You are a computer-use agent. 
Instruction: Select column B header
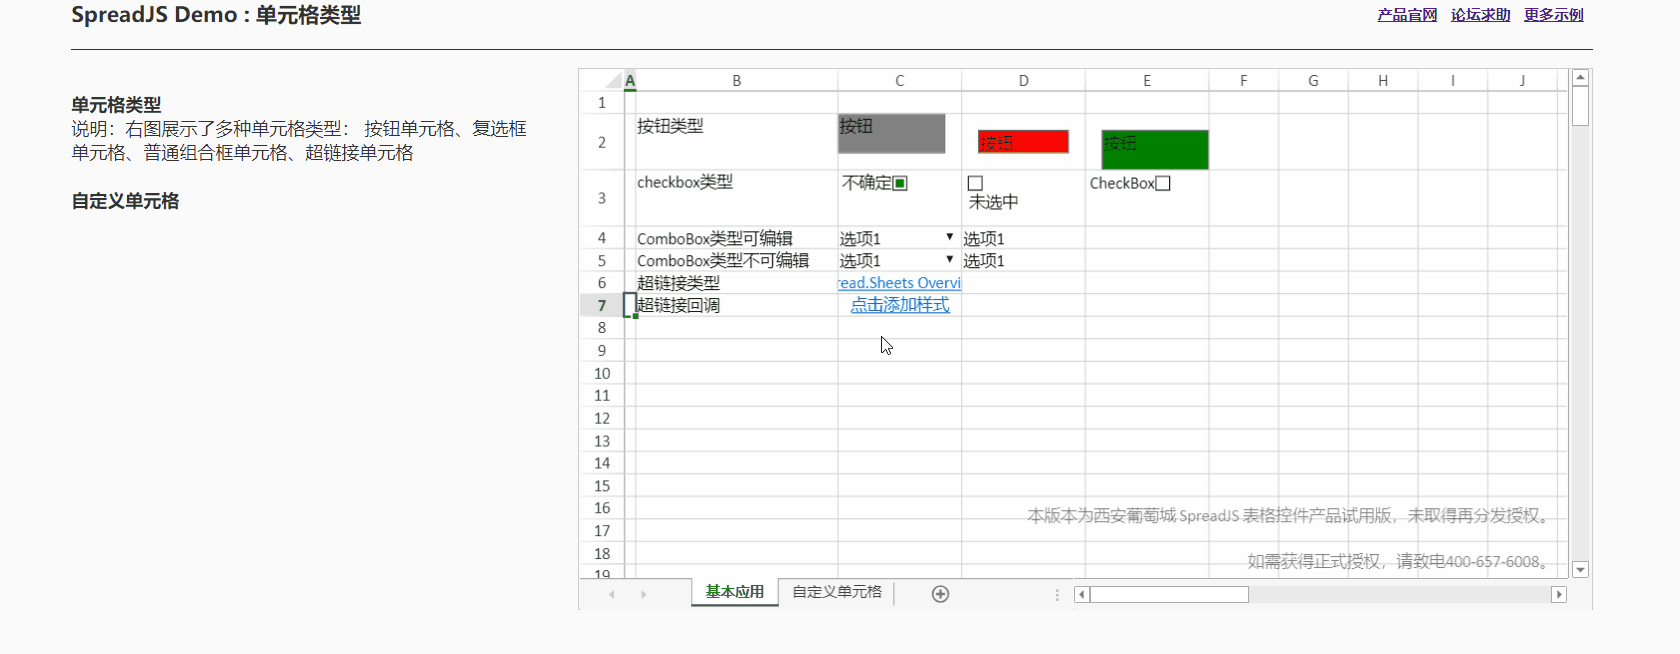pyautogui.click(x=737, y=81)
